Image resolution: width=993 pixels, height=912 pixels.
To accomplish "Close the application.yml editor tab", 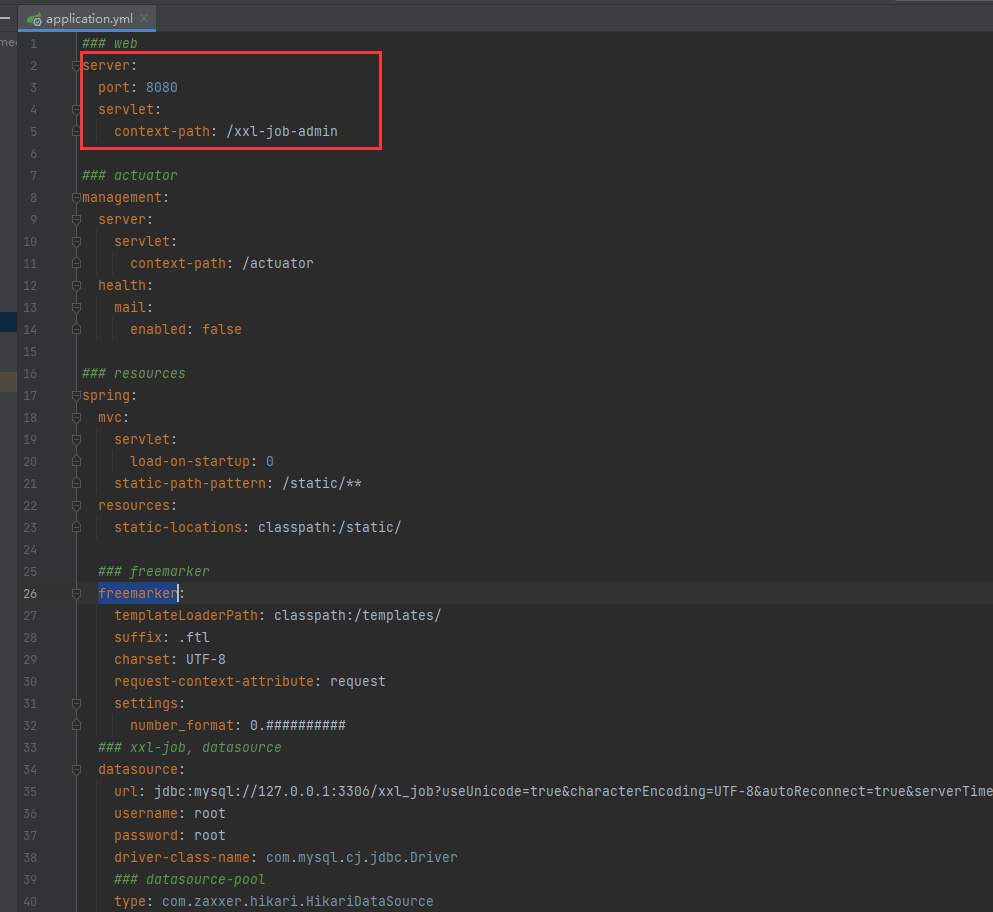I will pos(144,19).
